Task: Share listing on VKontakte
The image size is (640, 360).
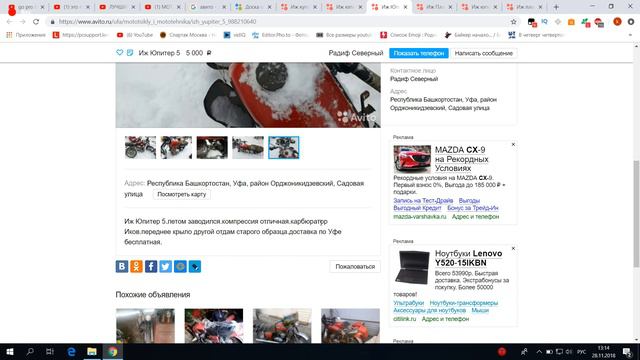Action: pyautogui.click(x=122, y=267)
